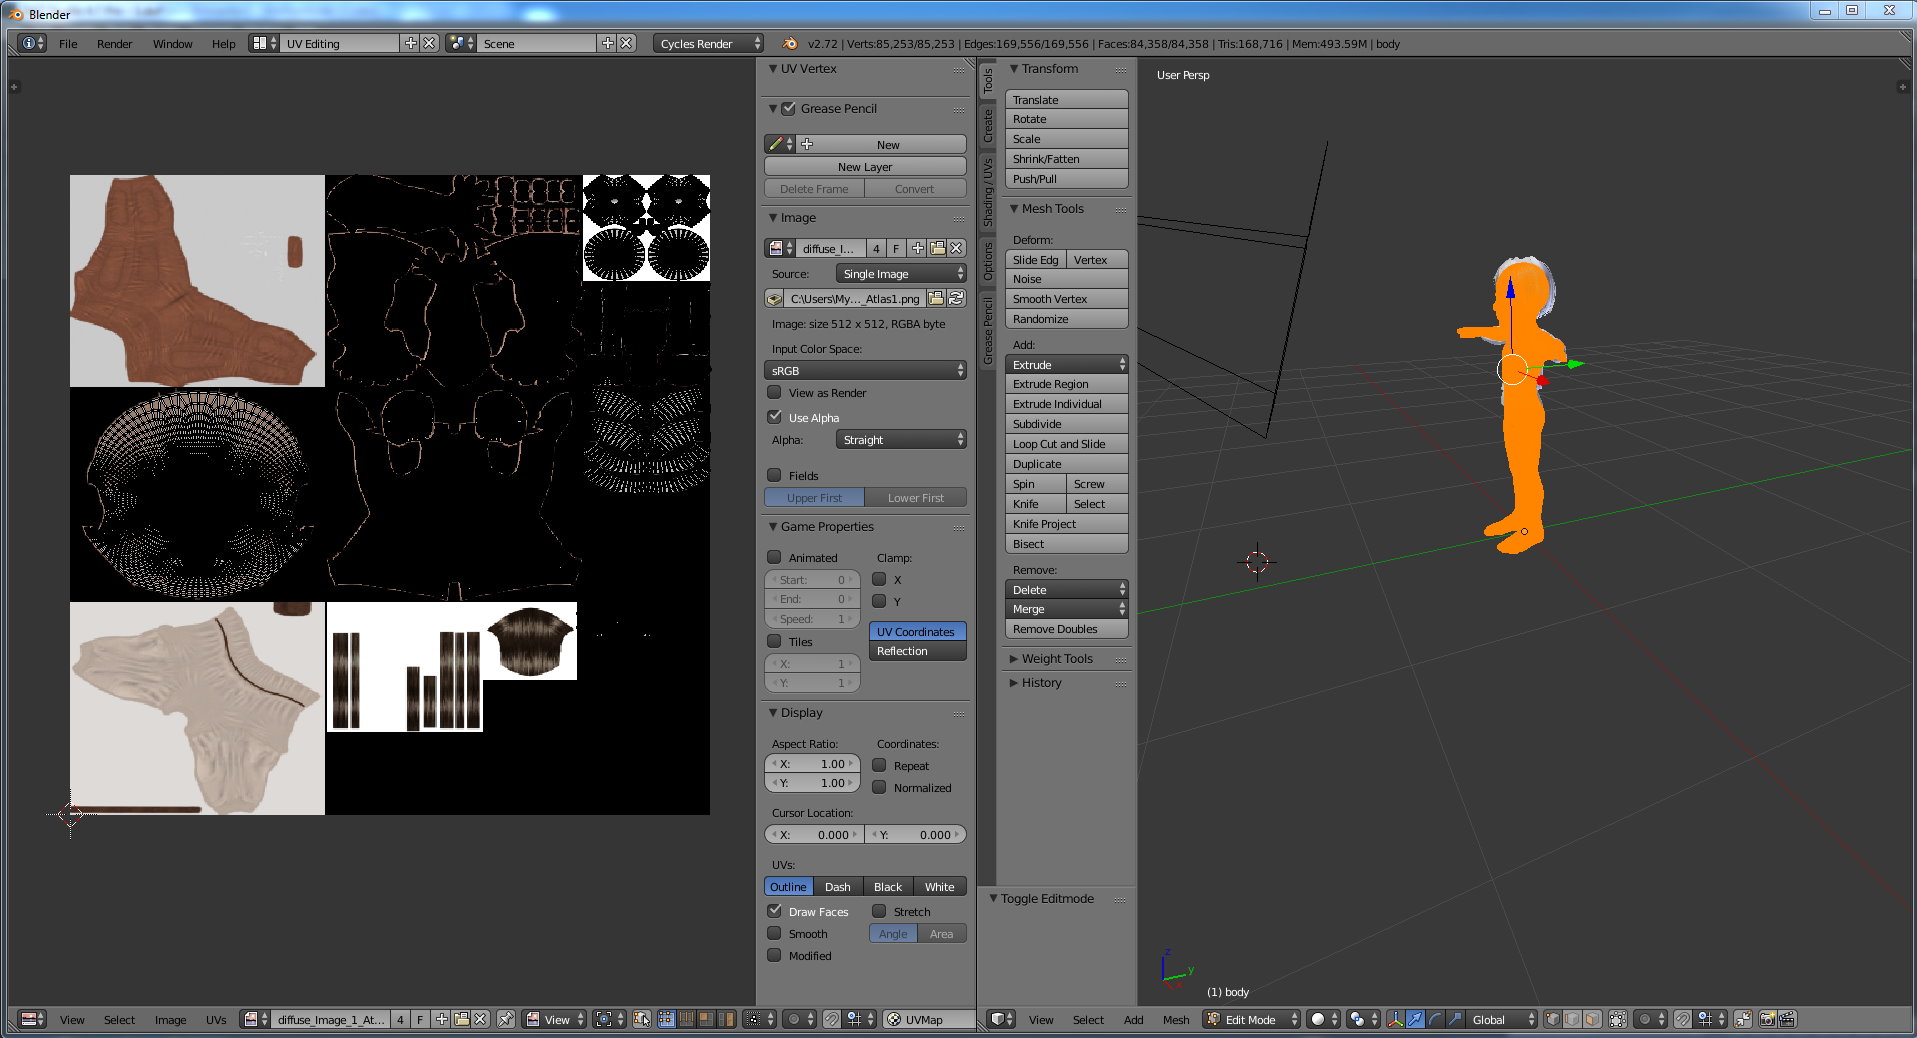Click the Grease Pencil color swatch
Screen dimensions: 1917x1038
(778, 143)
